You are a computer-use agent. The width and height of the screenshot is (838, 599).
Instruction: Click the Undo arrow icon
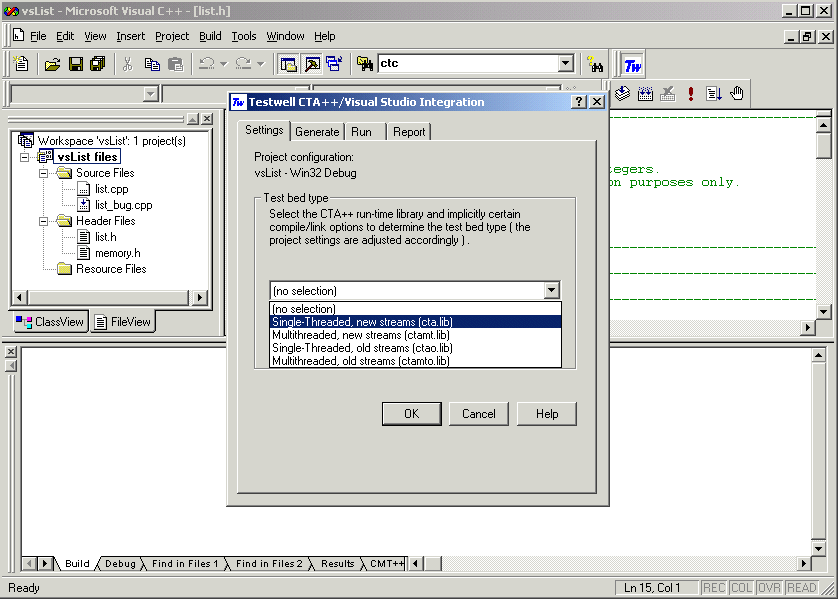[206, 64]
